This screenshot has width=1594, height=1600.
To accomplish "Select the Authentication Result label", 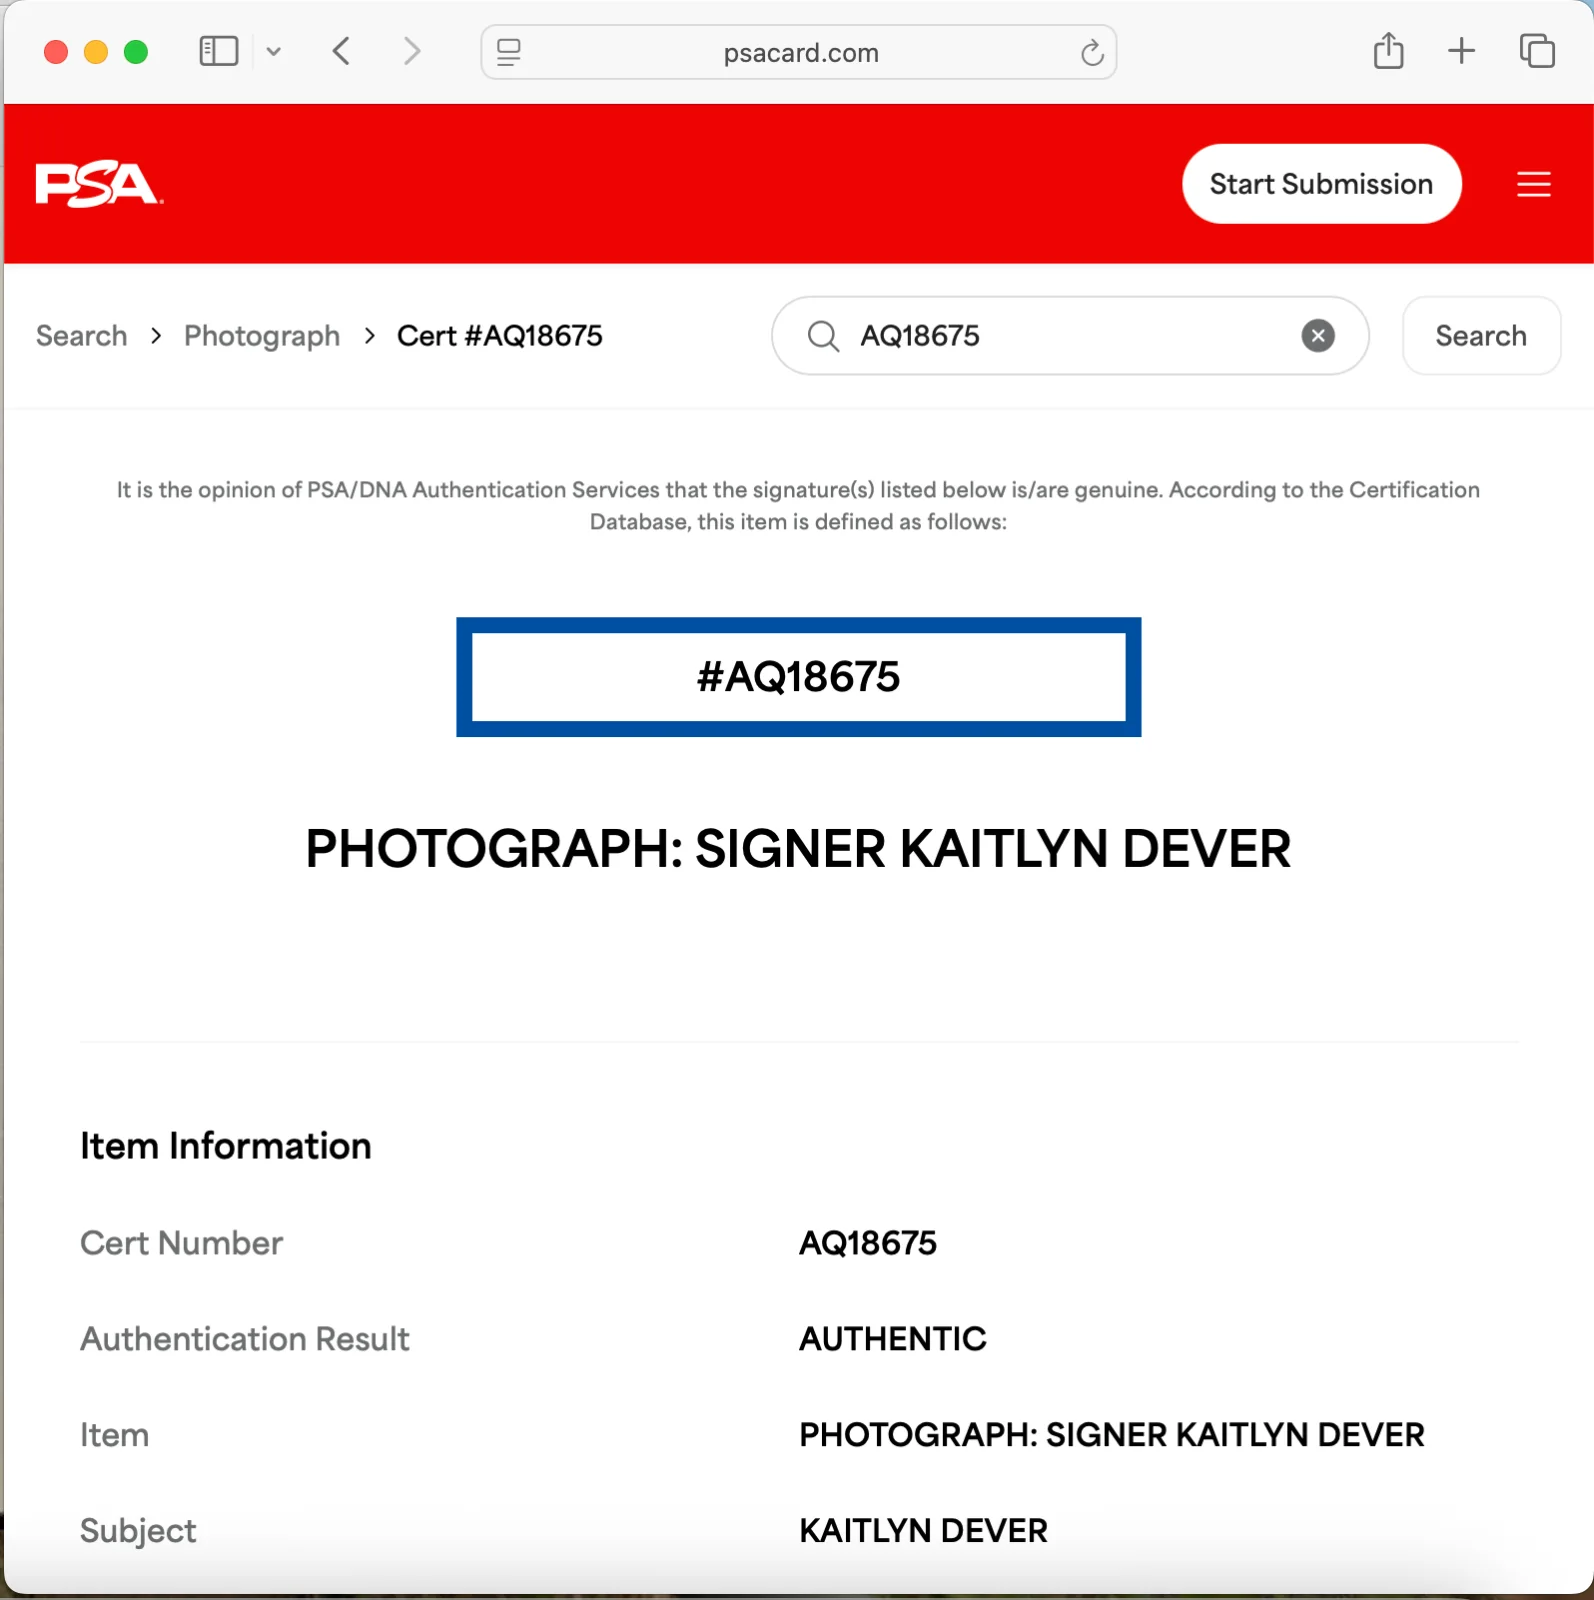I will pyautogui.click(x=245, y=1339).
